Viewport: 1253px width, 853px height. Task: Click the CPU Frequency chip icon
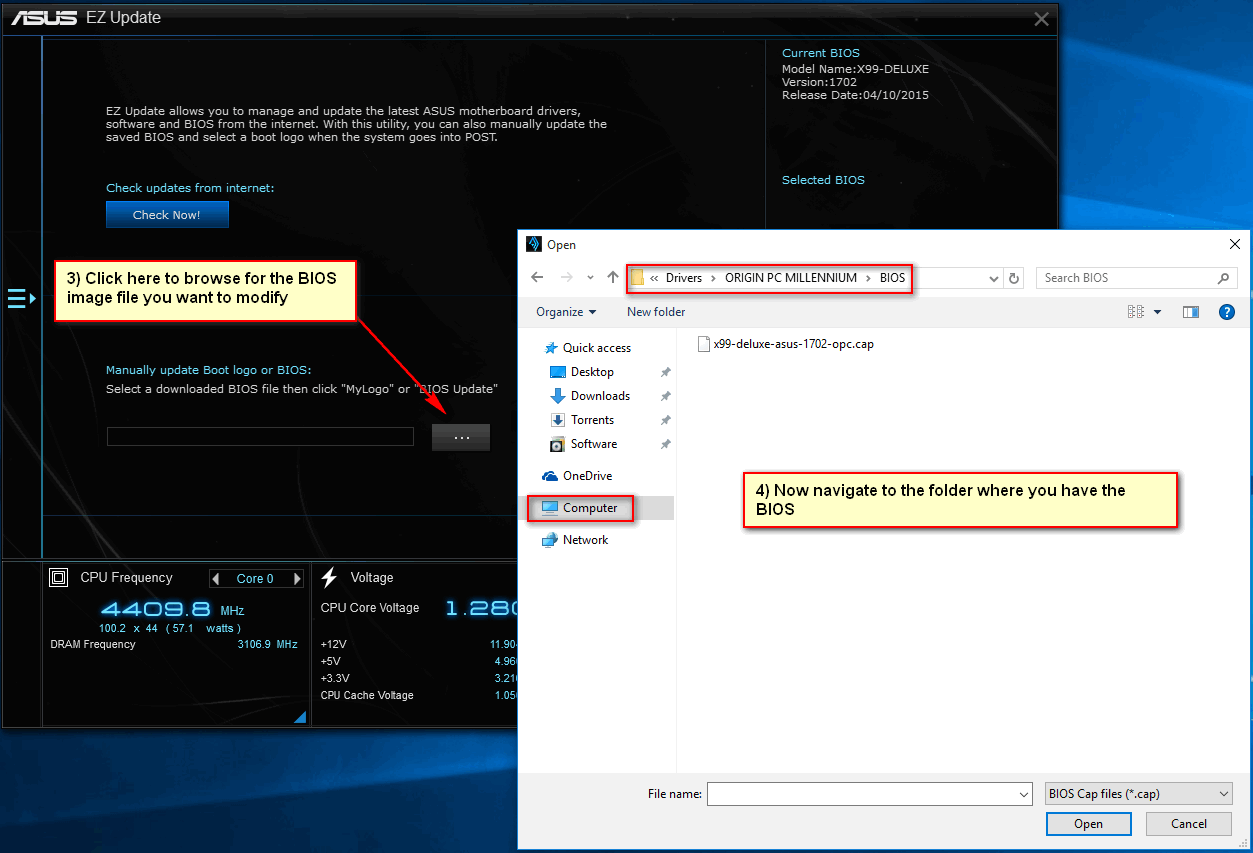click(x=59, y=578)
